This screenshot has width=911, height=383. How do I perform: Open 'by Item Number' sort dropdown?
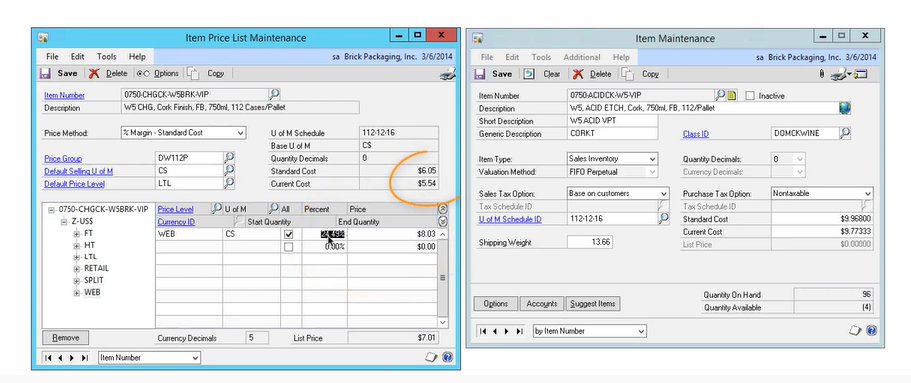coord(641,331)
